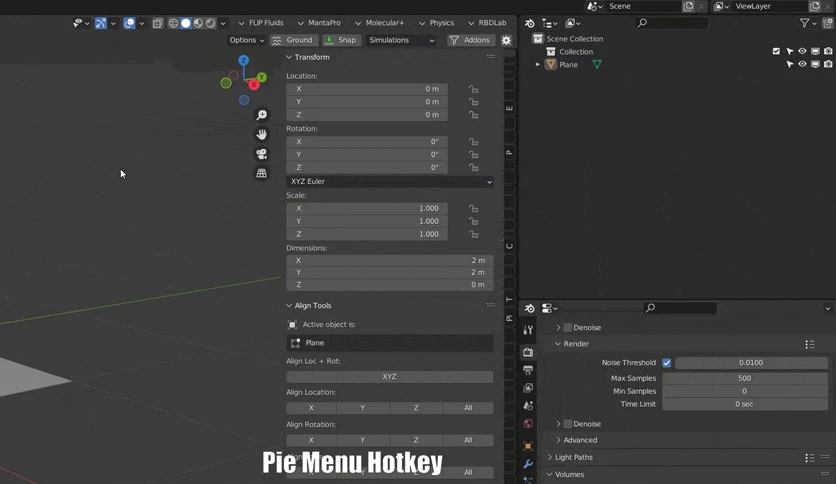Click the Noise Threshold 0.0100 value field

(x=751, y=362)
